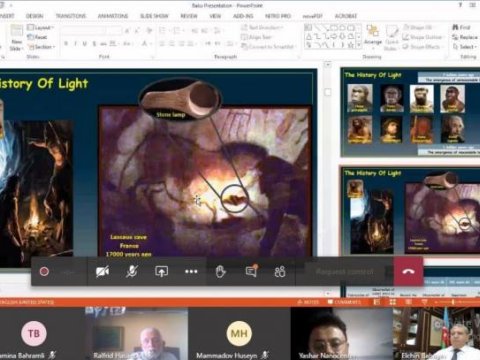This screenshot has height=360, width=480.
Task: Open the font name combo box
Action: pyautogui.click(x=83, y=31)
